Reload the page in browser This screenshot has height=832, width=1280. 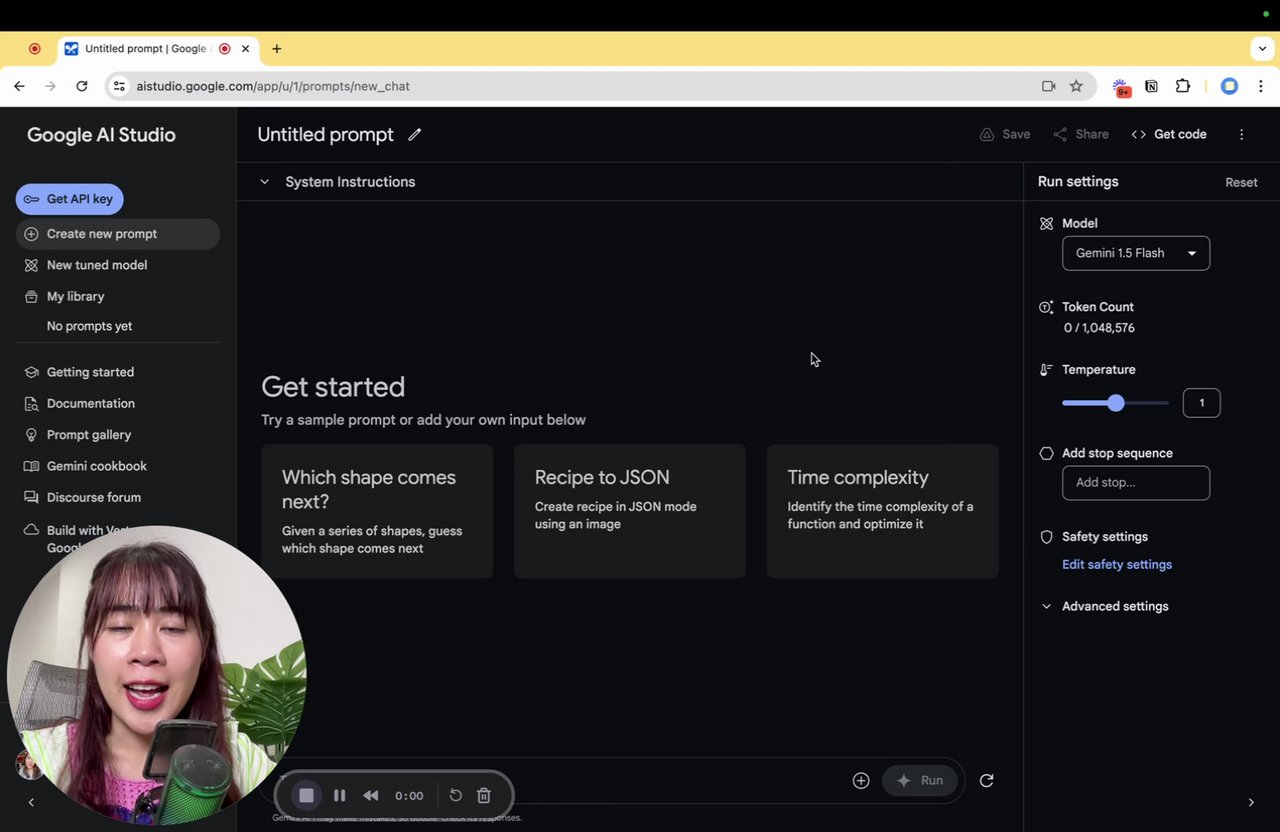[82, 86]
